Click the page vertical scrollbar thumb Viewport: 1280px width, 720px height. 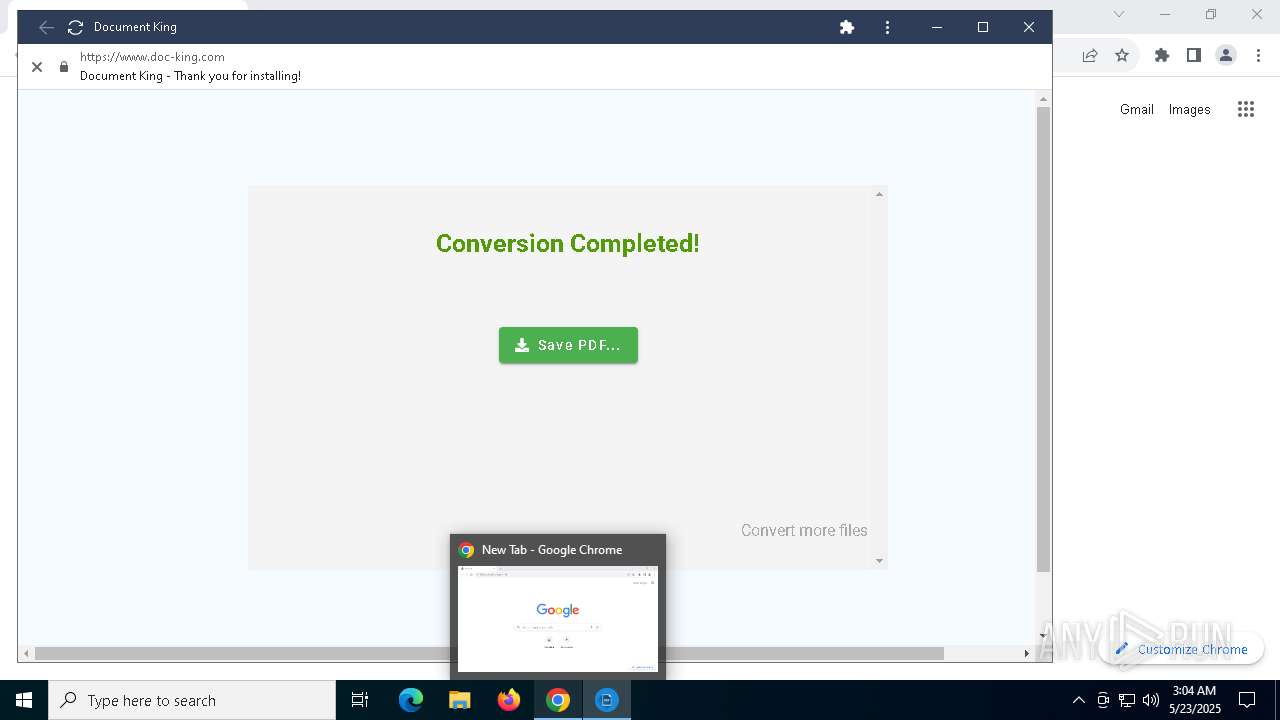click(1043, 340)
